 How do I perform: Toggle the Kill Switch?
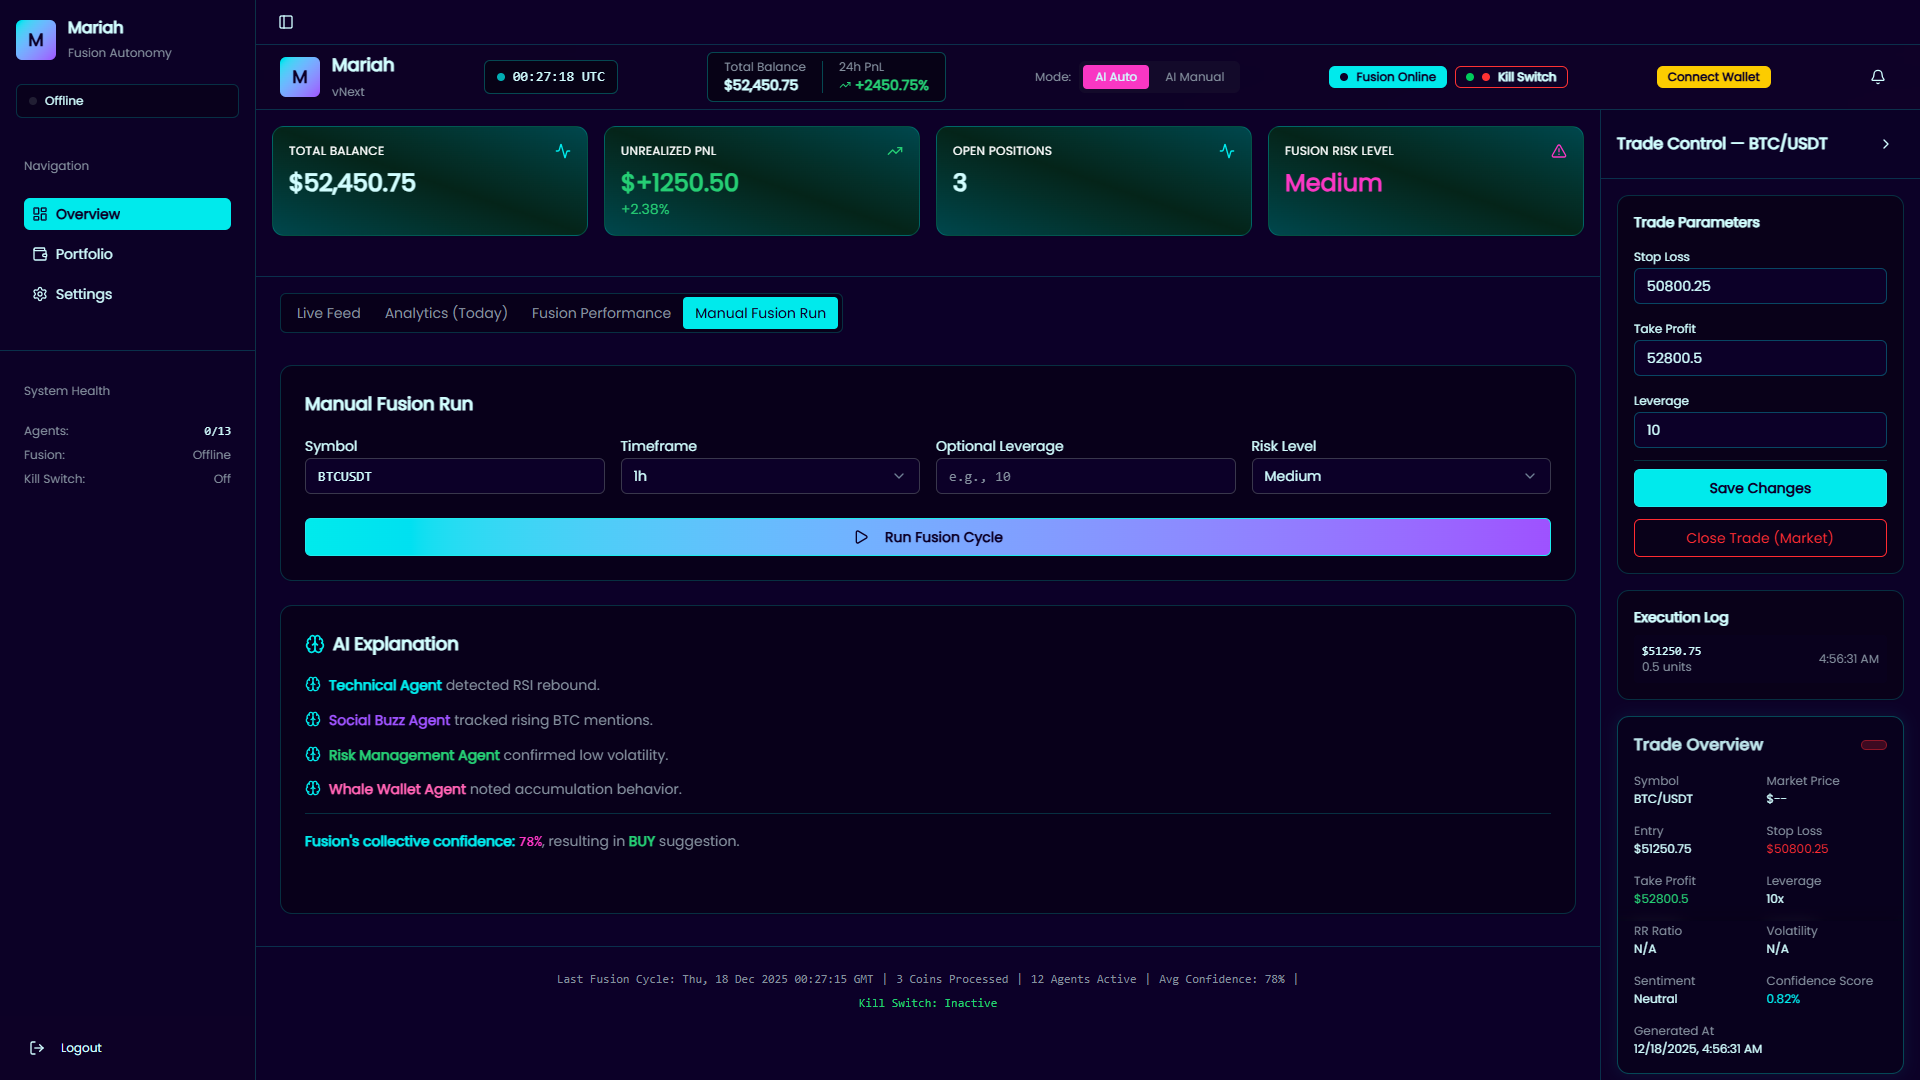click(1511, 77)
